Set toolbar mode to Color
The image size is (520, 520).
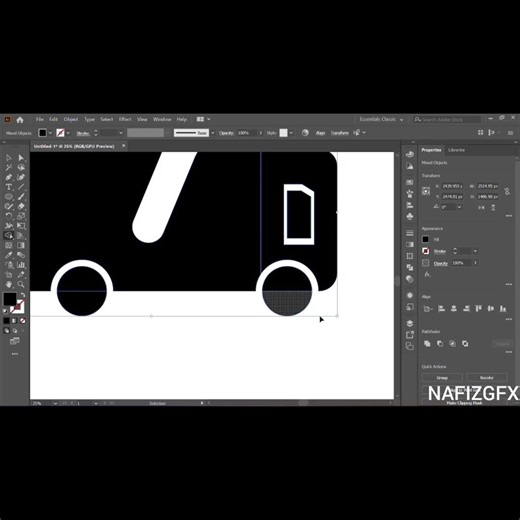7,321
